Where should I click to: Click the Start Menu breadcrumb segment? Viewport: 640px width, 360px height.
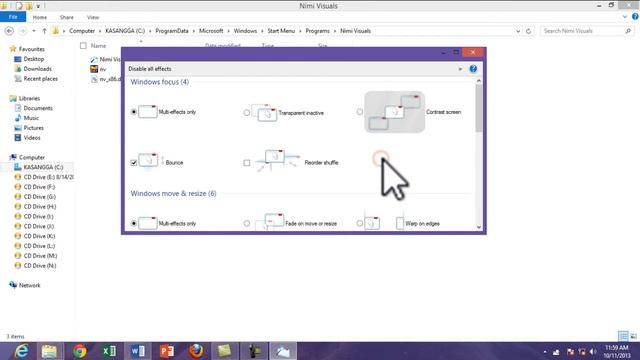(x=281, y=31)
